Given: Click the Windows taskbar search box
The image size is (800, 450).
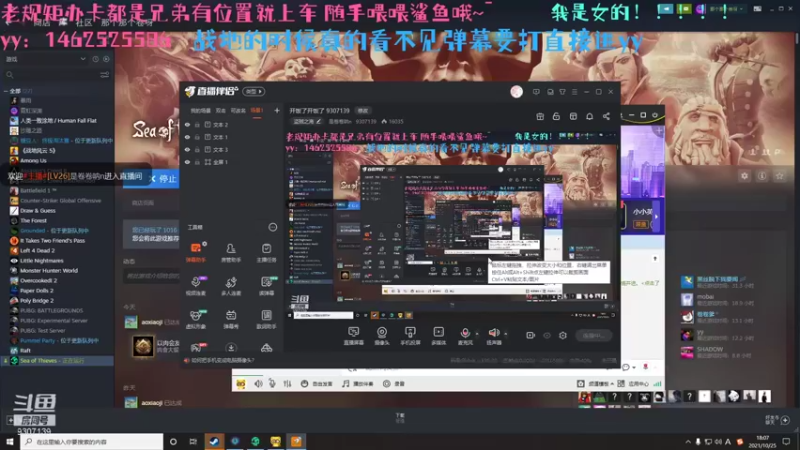Looking at the screenshot, I should [x=92, y=441].
